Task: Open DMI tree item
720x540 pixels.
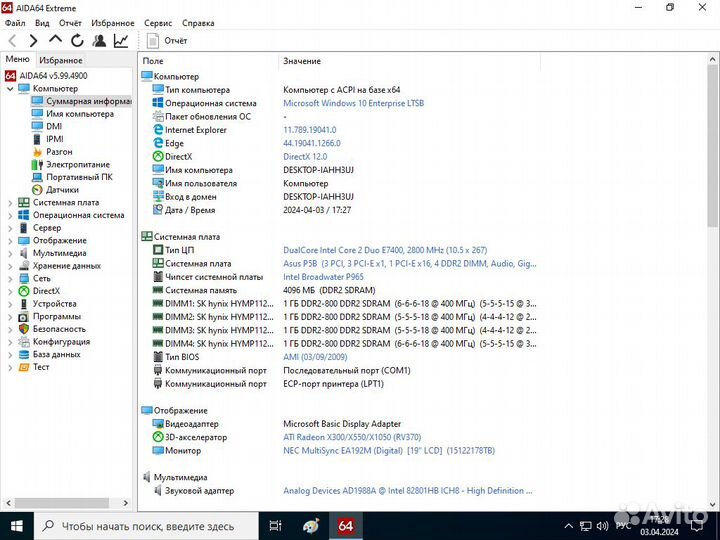Action: coord(54,126)
